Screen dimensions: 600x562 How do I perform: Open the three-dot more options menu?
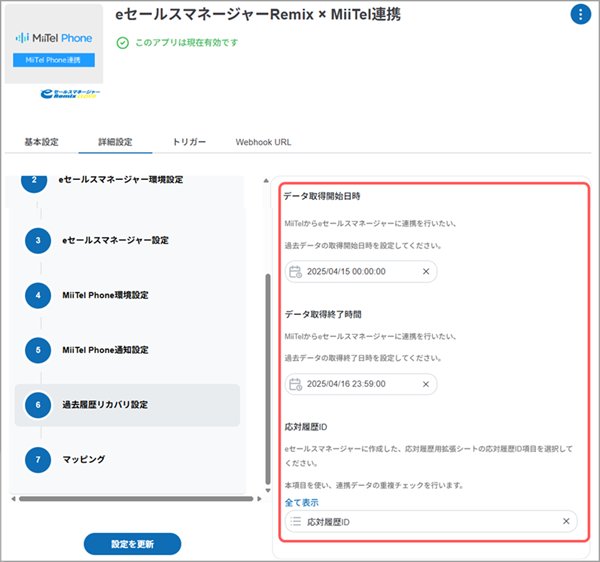coord(580,14)
